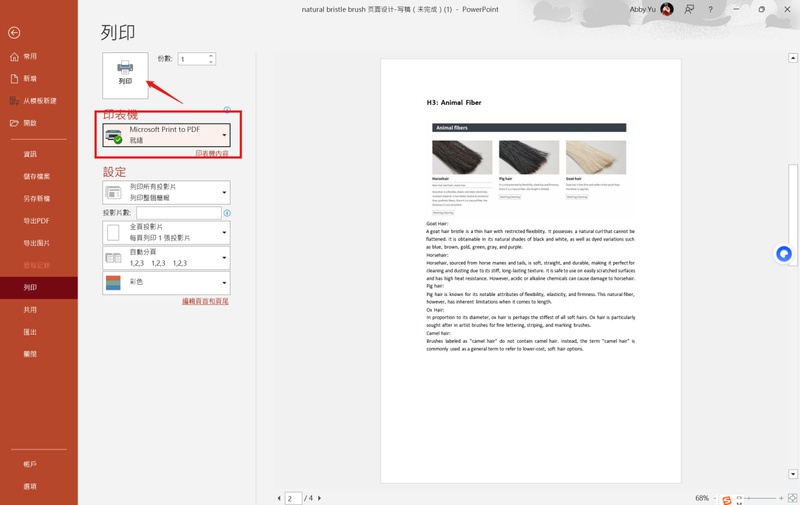Click the Sogou input method icon
The height and width of the screenshot is (505, 800).
tap(727, 500)
